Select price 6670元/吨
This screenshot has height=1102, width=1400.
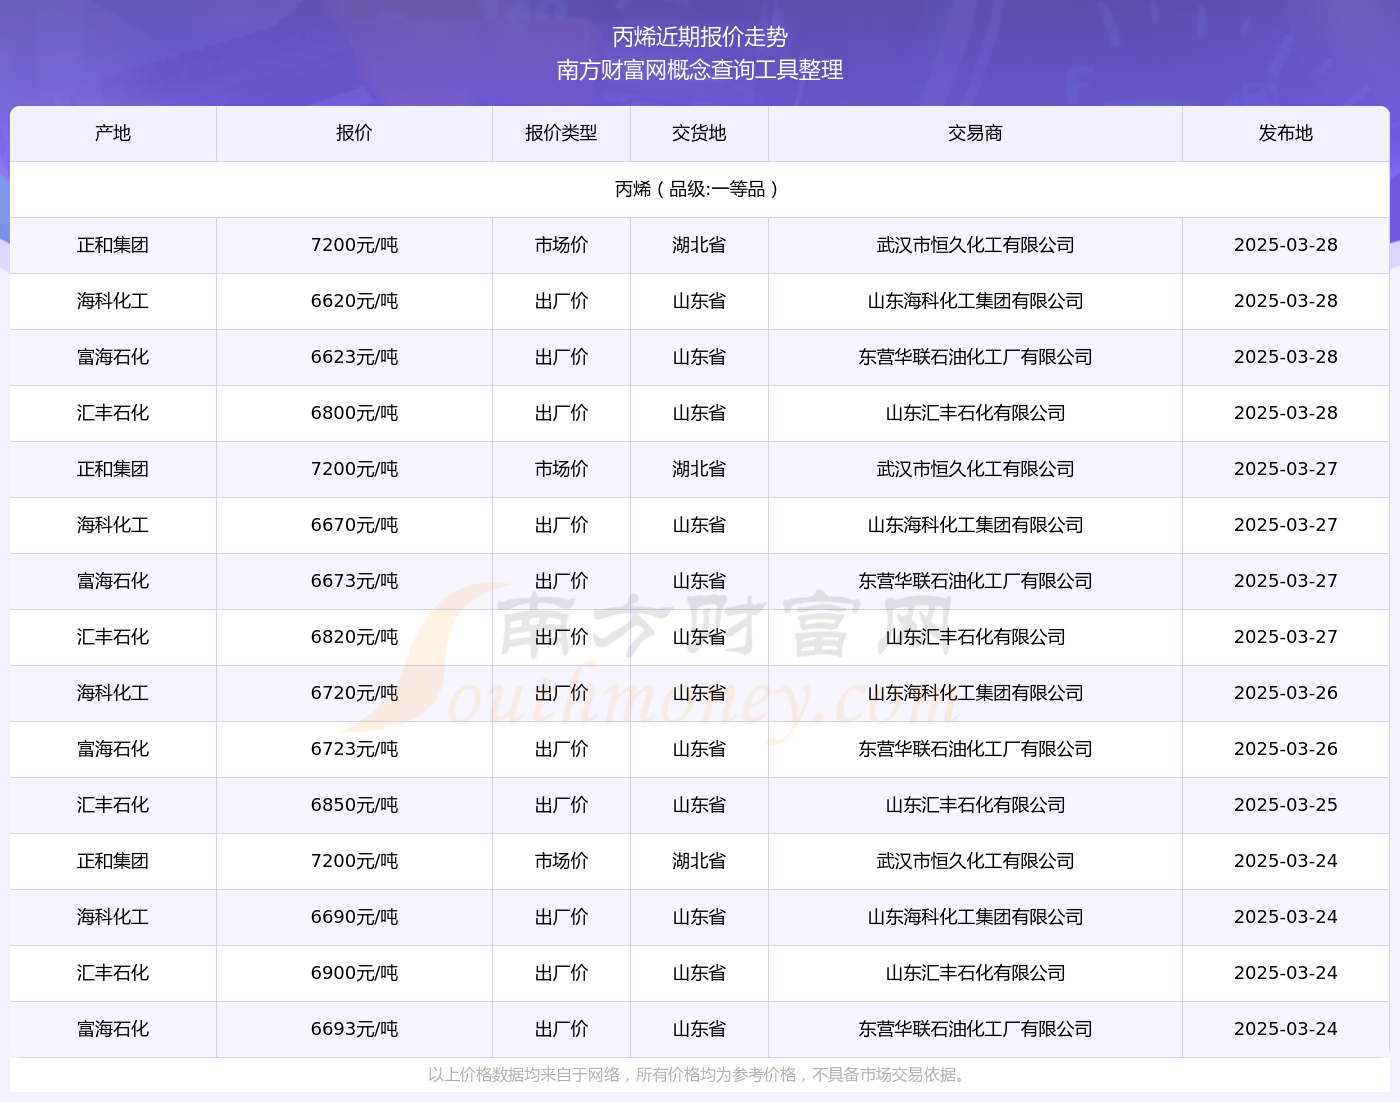point(354,525)
